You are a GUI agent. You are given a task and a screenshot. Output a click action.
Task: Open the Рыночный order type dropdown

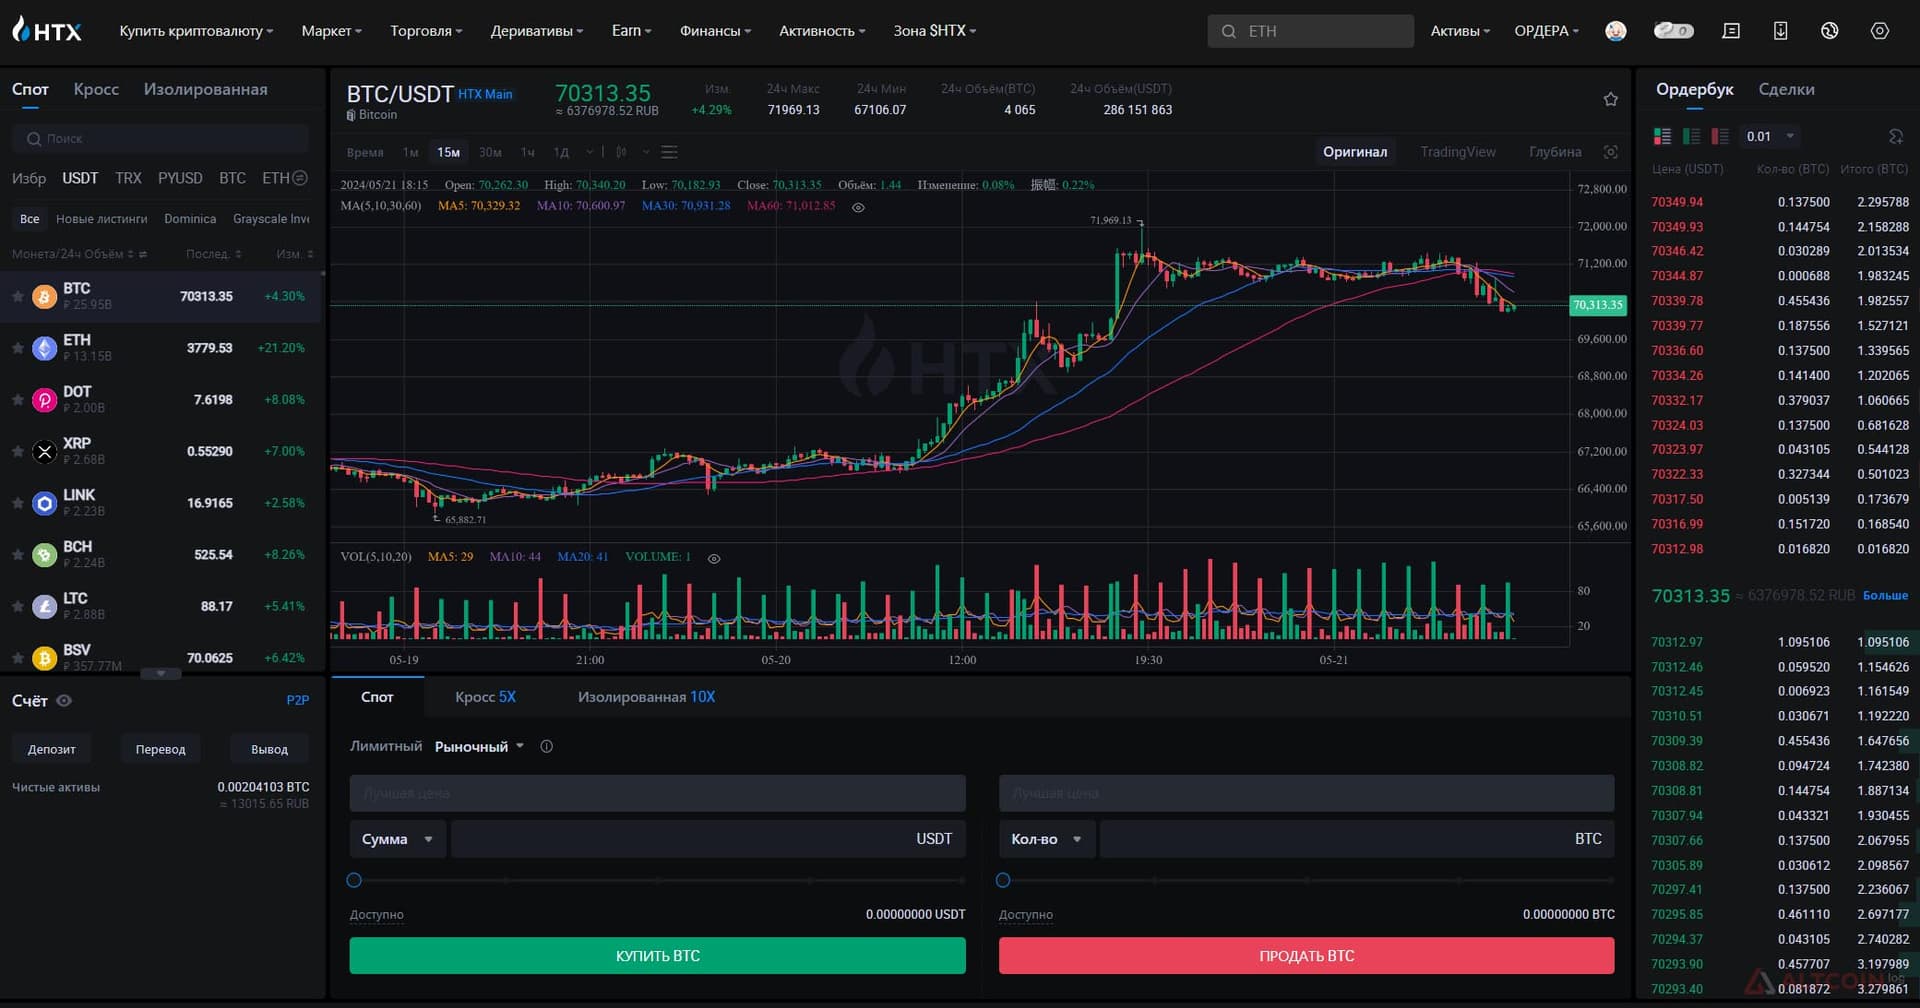(x=479, y=746)
